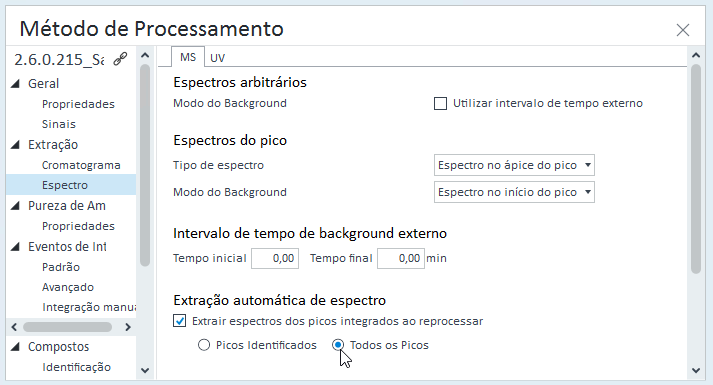Select the Picos Identificados radio option
This screenshot has width=713, height=385.
point(204,345)
